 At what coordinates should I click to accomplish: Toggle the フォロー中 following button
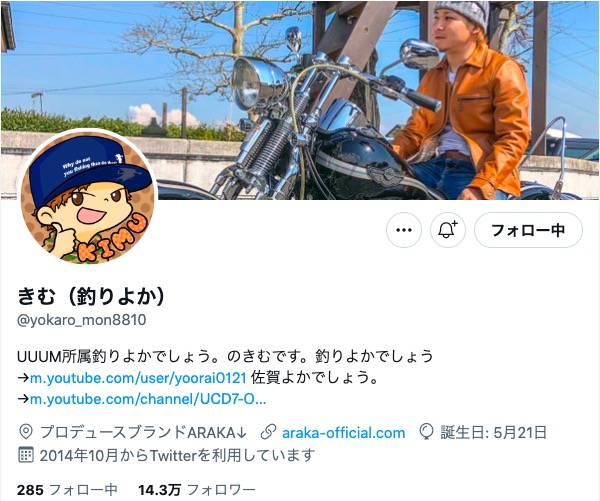[528, 230]
